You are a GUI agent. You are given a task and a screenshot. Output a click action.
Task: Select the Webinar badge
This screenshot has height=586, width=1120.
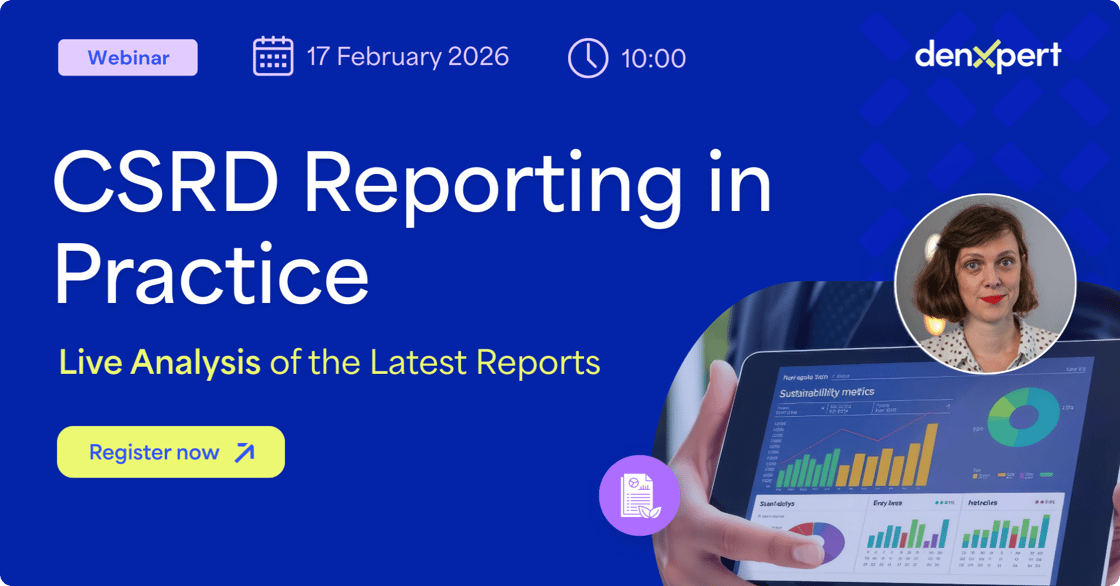point(127,57)
